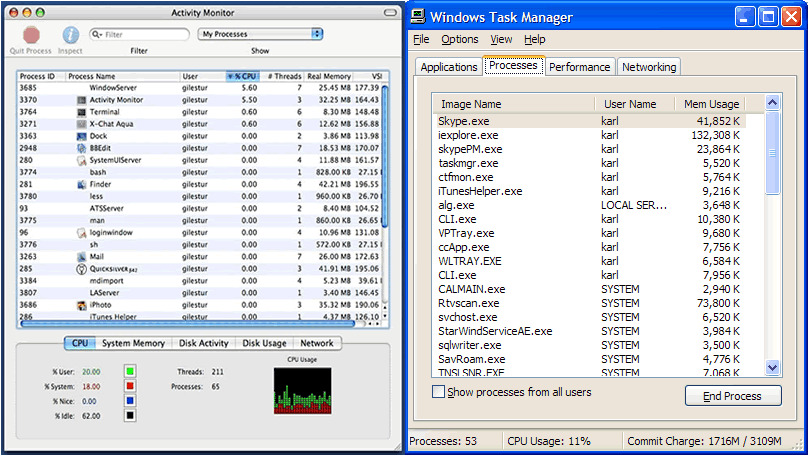The width and height of the screenshot is (808, 455).
Task: Sort by the % CPU column
Action: [242, 76]
